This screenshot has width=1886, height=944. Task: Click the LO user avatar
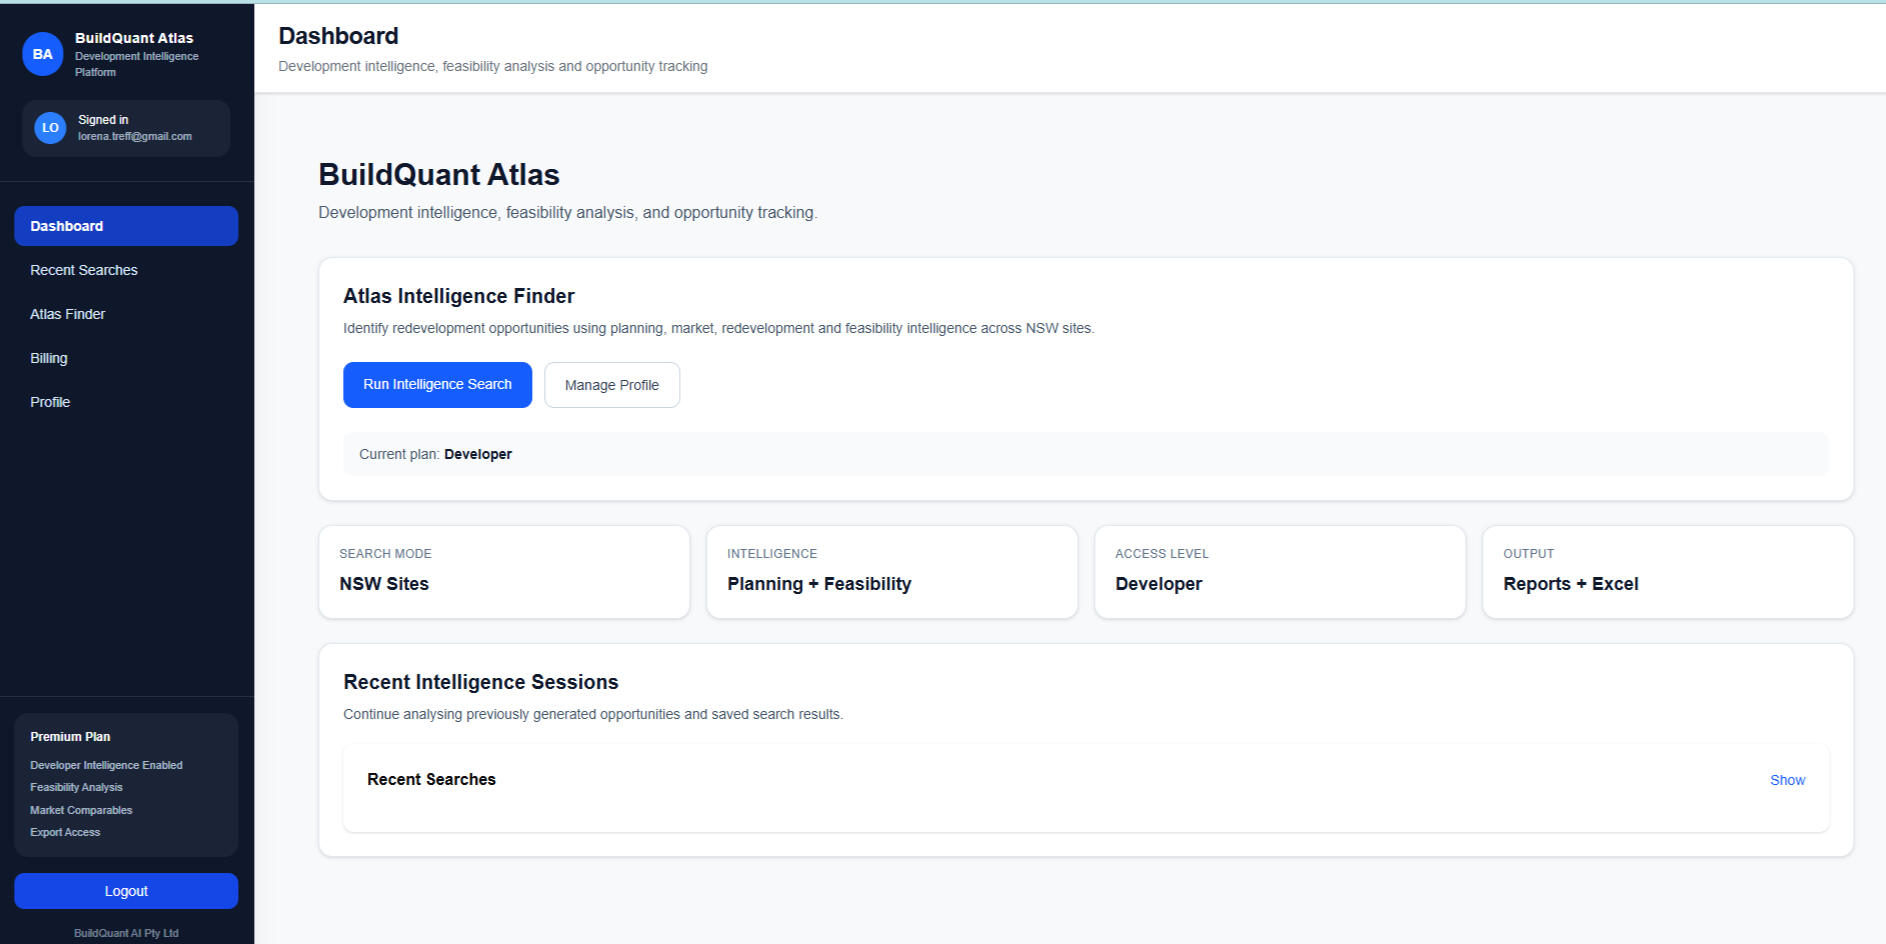tap(50, 128)
